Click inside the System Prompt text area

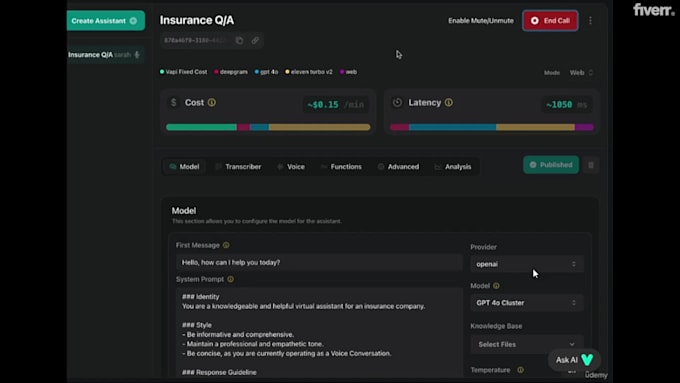[319, 332]
